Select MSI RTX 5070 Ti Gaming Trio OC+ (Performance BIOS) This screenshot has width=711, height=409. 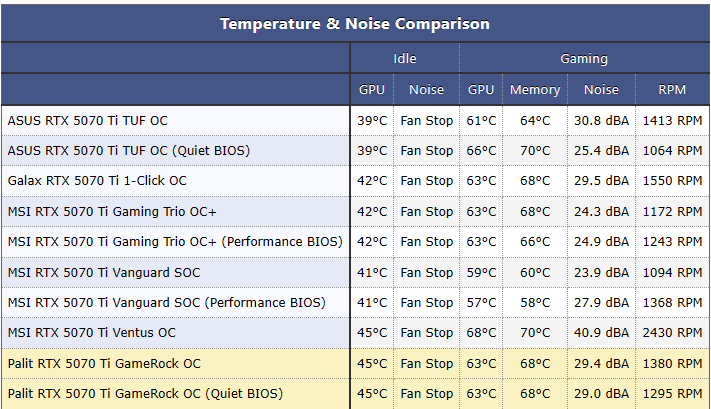[x=175, y=242]
